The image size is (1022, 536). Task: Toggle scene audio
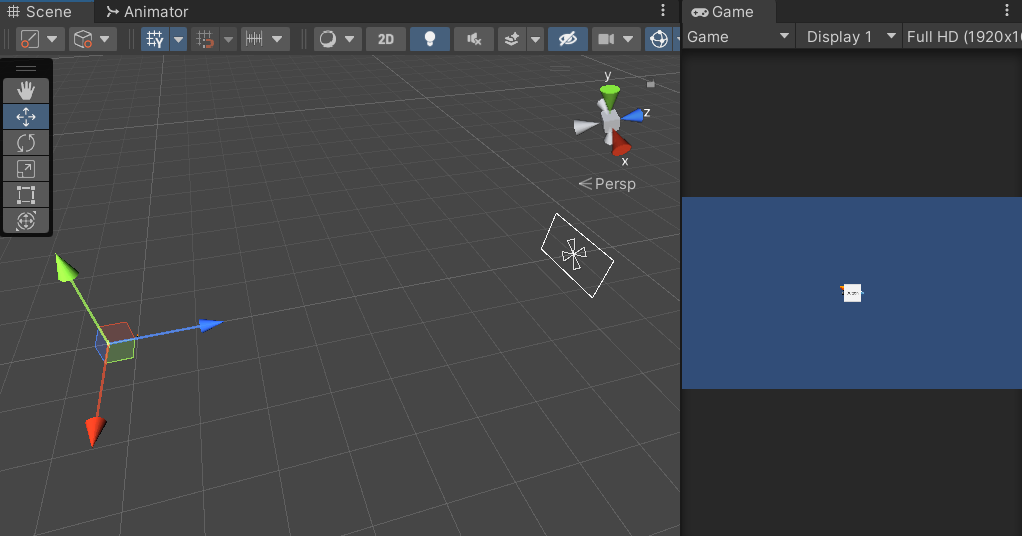474,39
